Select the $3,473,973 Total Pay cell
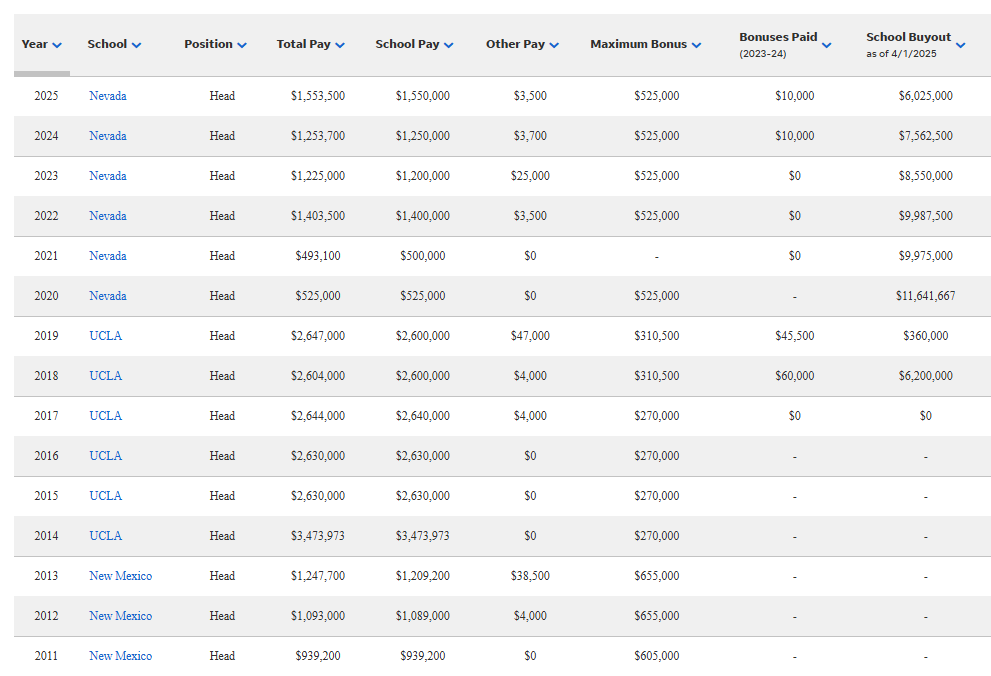The height and width of the screenshot is (676, 991). coord(318,536)
